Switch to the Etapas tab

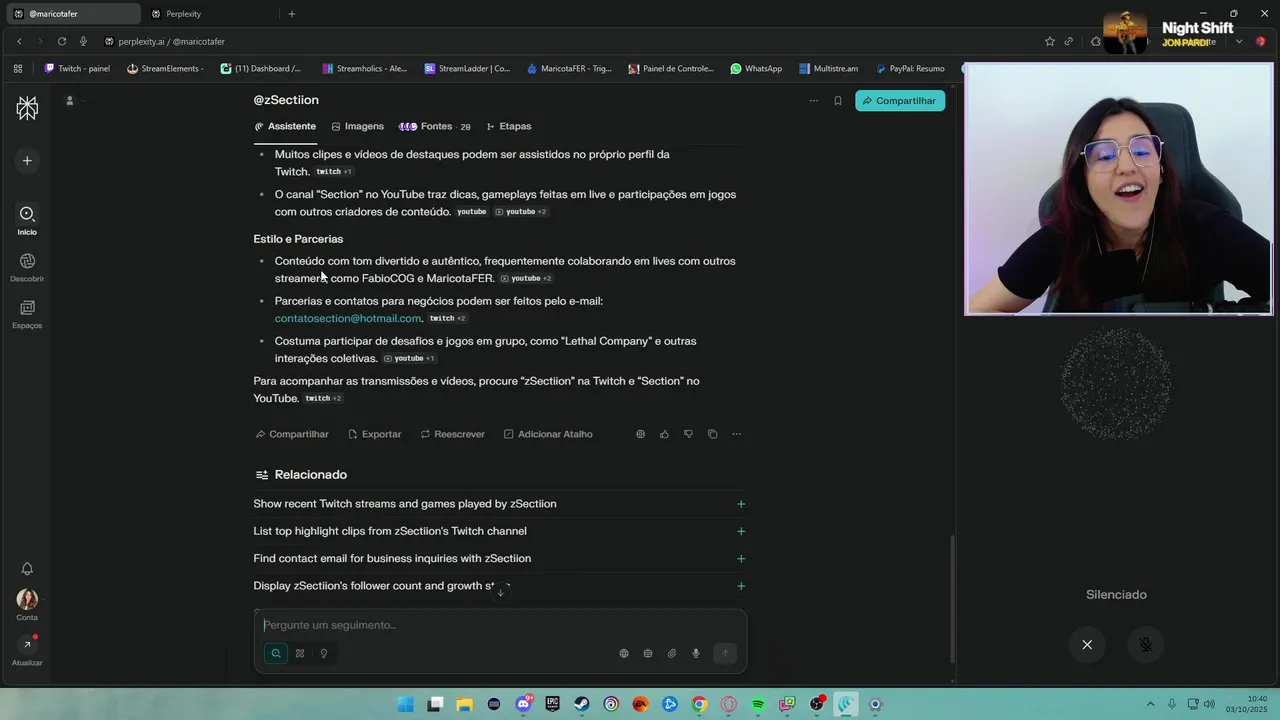pos(509,127)
